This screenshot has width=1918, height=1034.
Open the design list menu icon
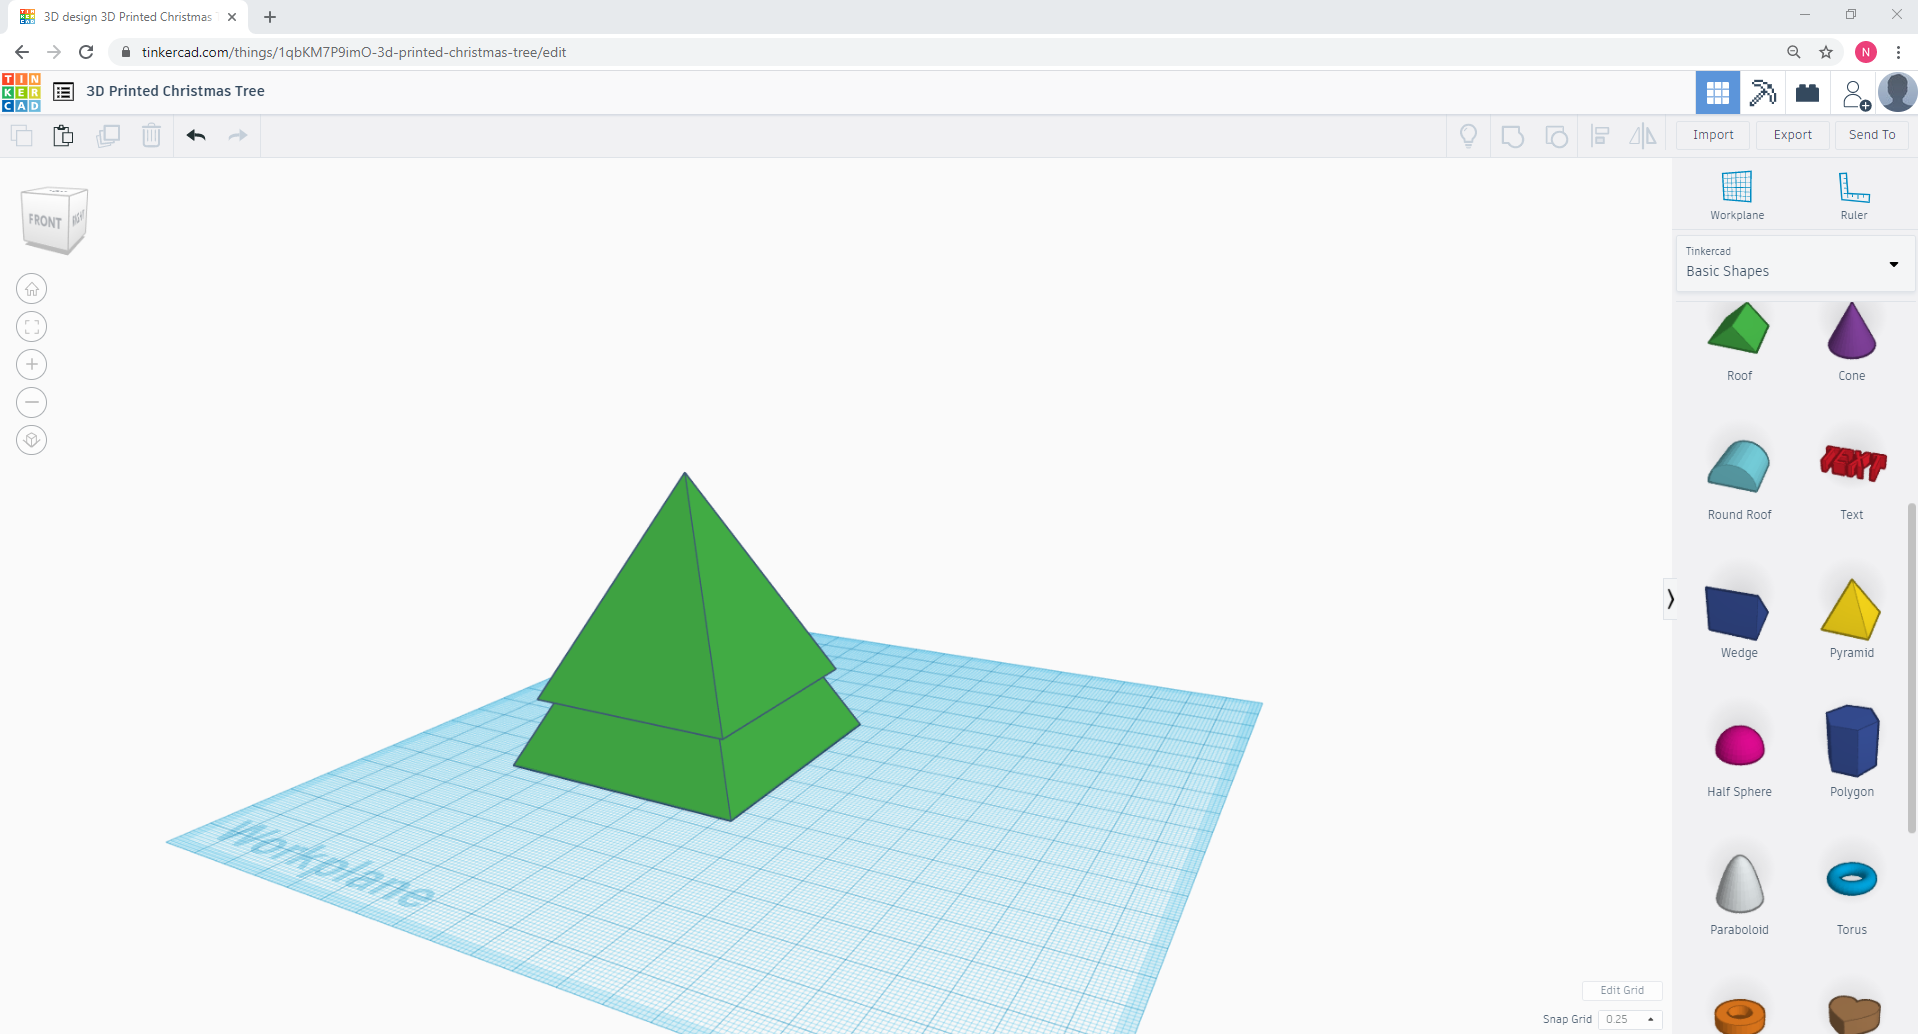63,92
